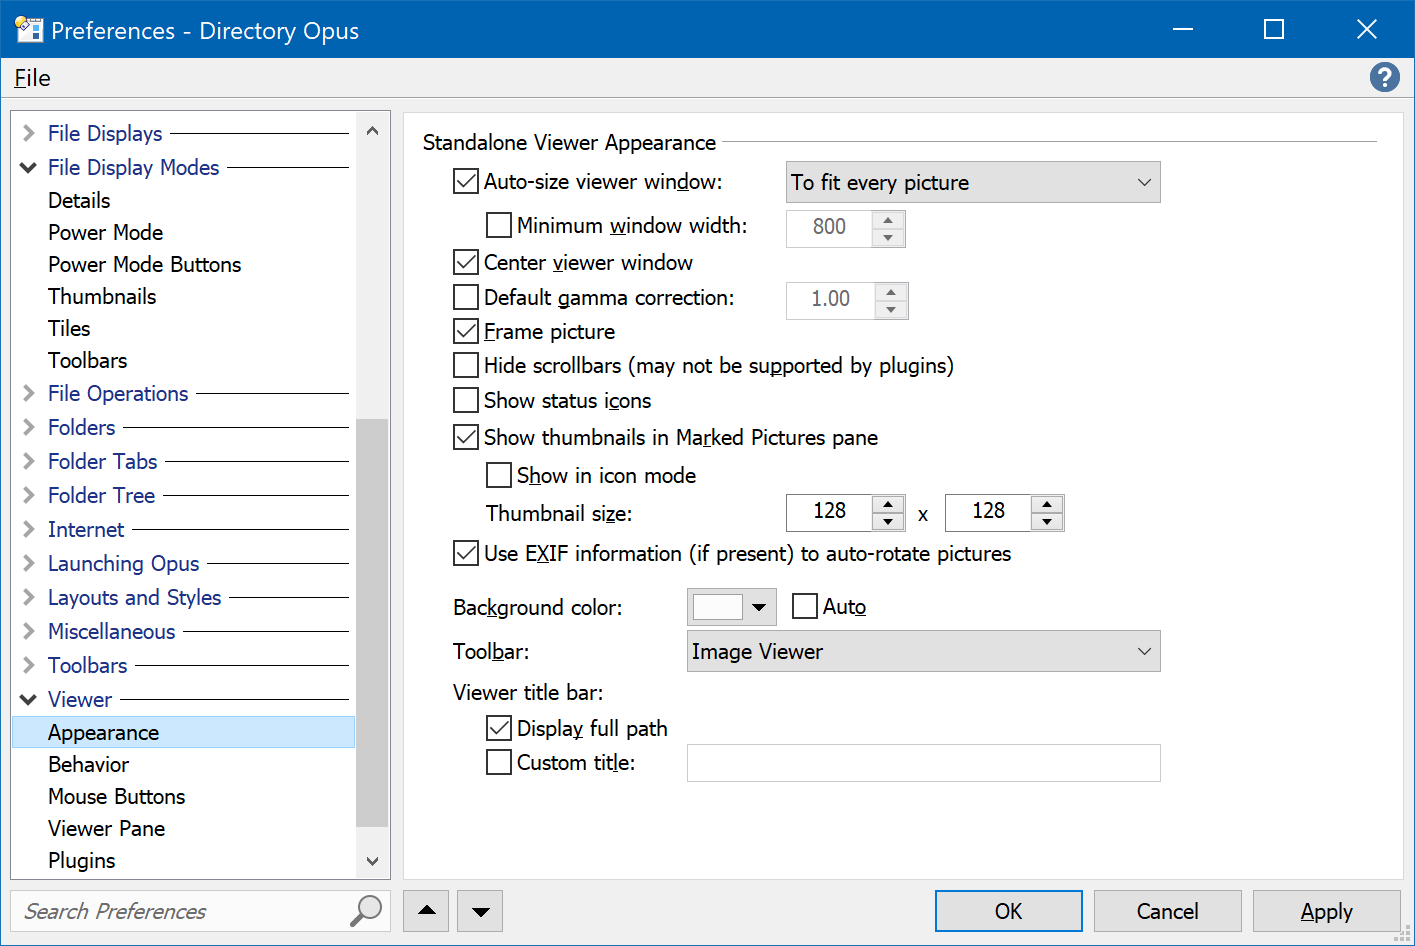Image resolution: width=1415 pixels, height=946 pixels.
Task: Expand the Layouts and Styles category
Action: tap(29, 597)
